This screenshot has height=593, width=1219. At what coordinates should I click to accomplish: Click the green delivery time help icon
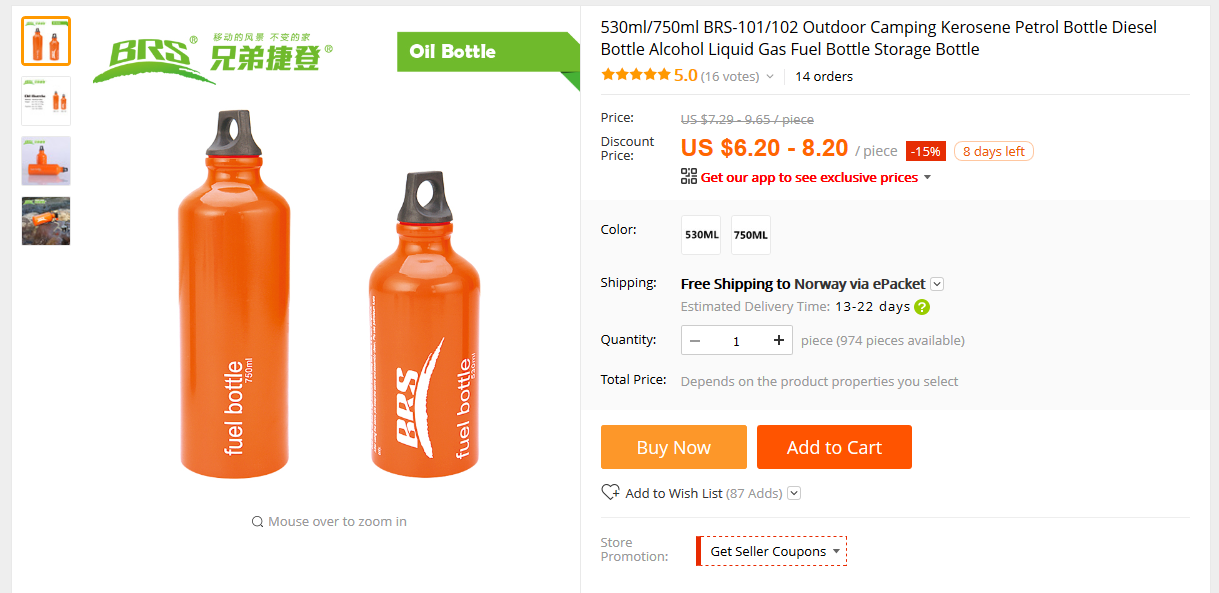922,307
